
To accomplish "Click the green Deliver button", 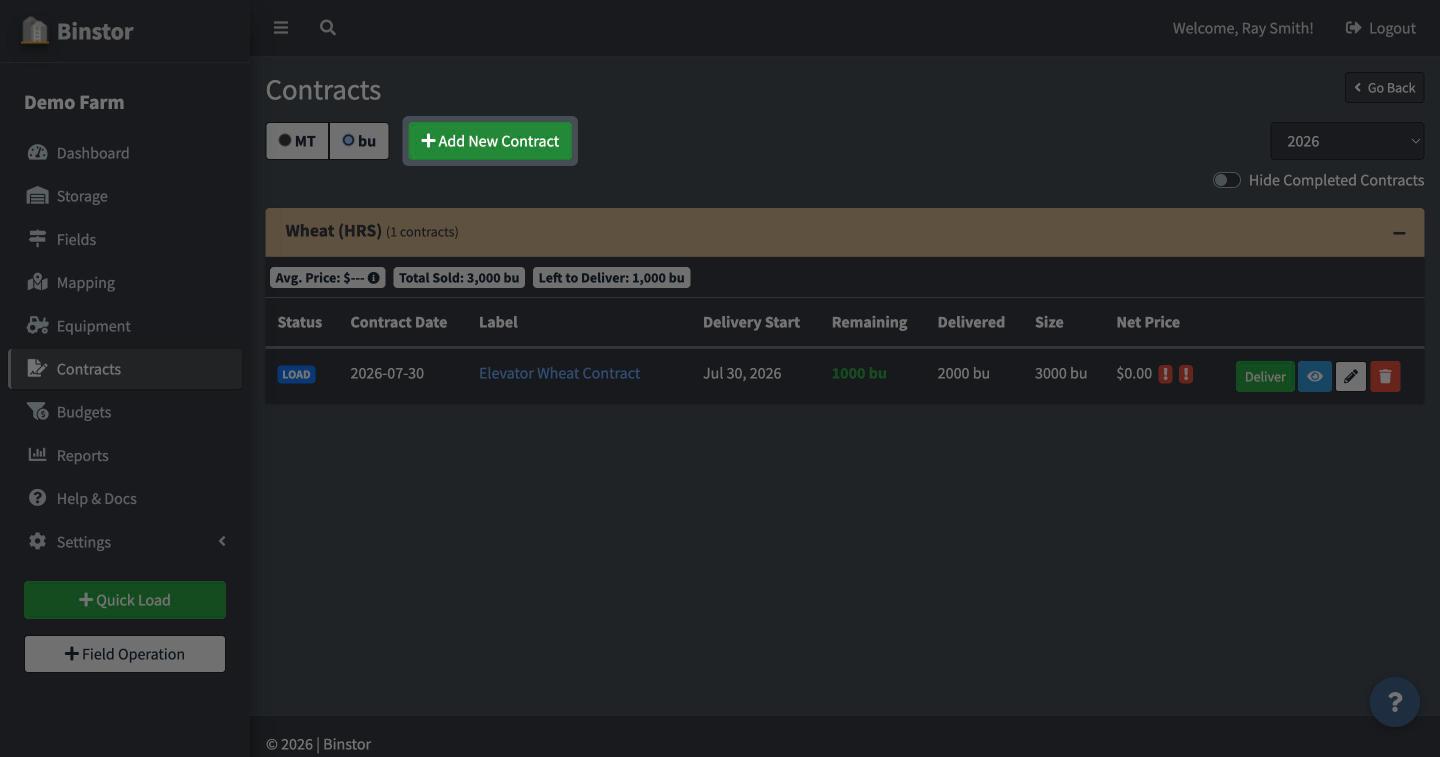I will click(1265, 376).
